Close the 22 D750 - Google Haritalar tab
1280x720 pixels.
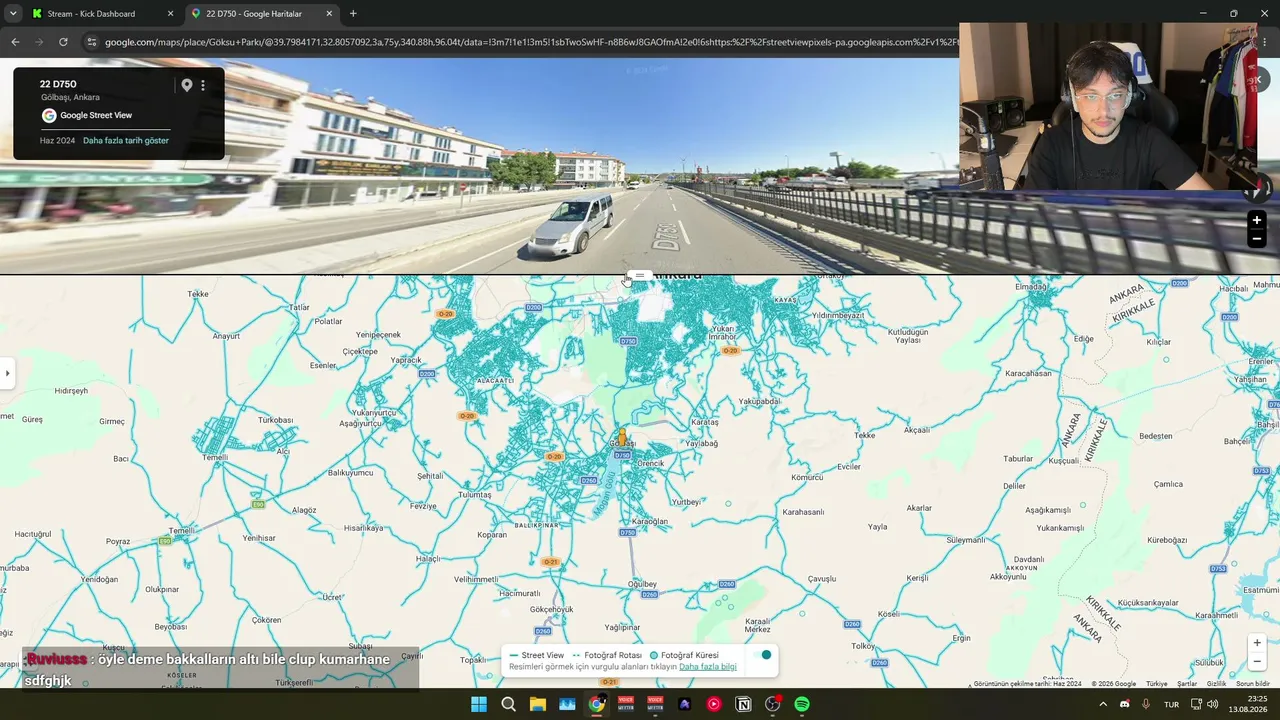click(x=329, y=14)
